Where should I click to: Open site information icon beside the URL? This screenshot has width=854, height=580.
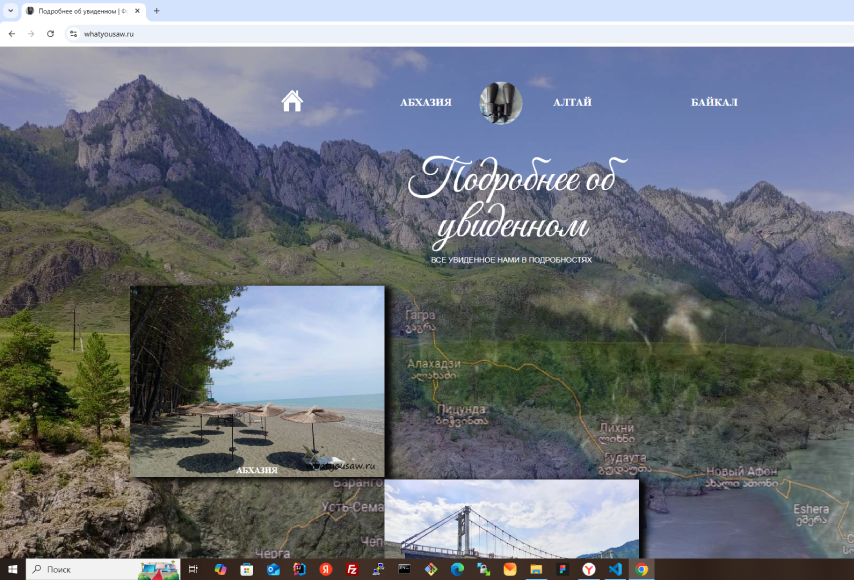pyautogui.click(x=73, y=34)
